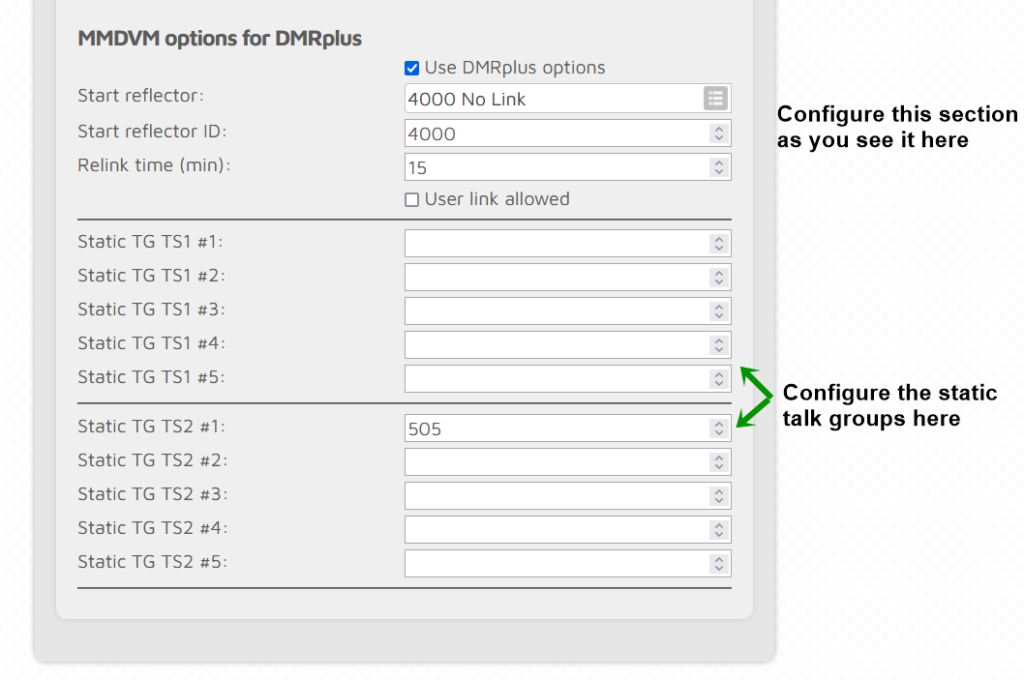Image resolution: width=1024 pixels, height=680 pixels.
Task: Decrement the Relink time value
Action: click(718, 171)
